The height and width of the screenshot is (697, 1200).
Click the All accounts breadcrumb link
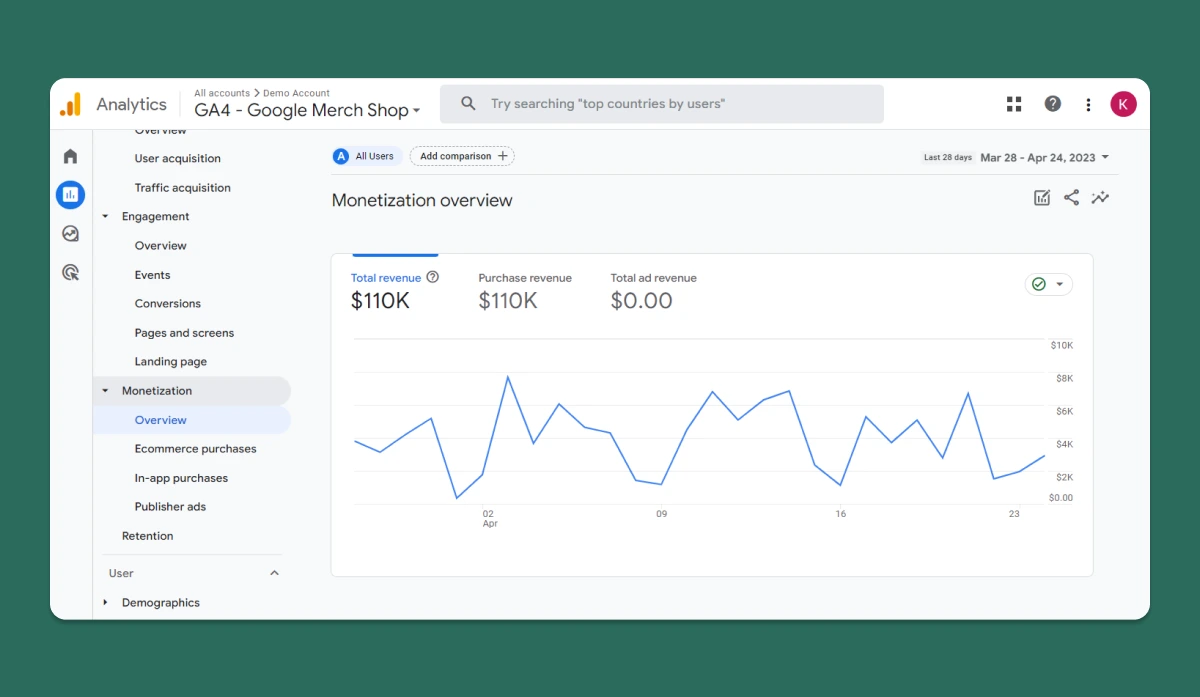pyautogui.click(x=222, y=93)
